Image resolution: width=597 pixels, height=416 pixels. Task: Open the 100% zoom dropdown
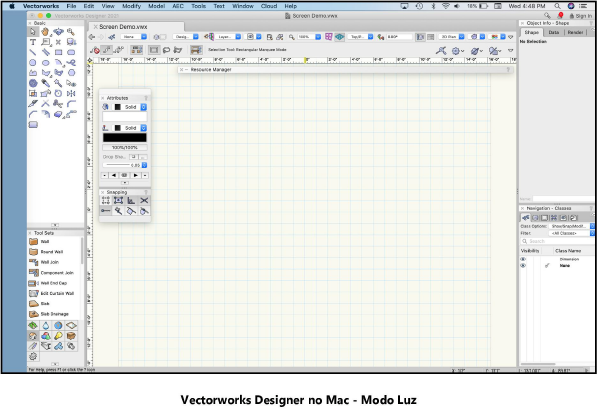[x=309, y=37]
